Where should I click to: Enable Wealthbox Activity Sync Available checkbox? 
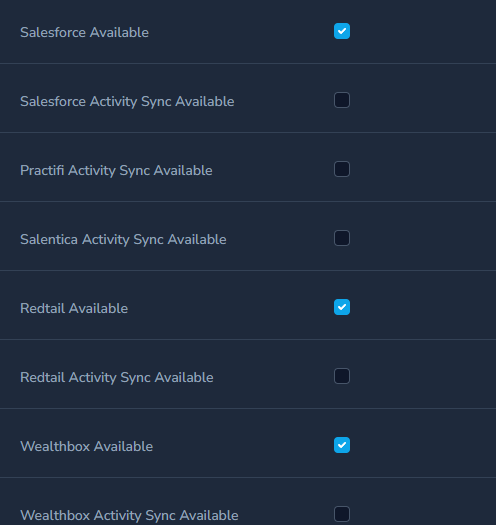342,514
